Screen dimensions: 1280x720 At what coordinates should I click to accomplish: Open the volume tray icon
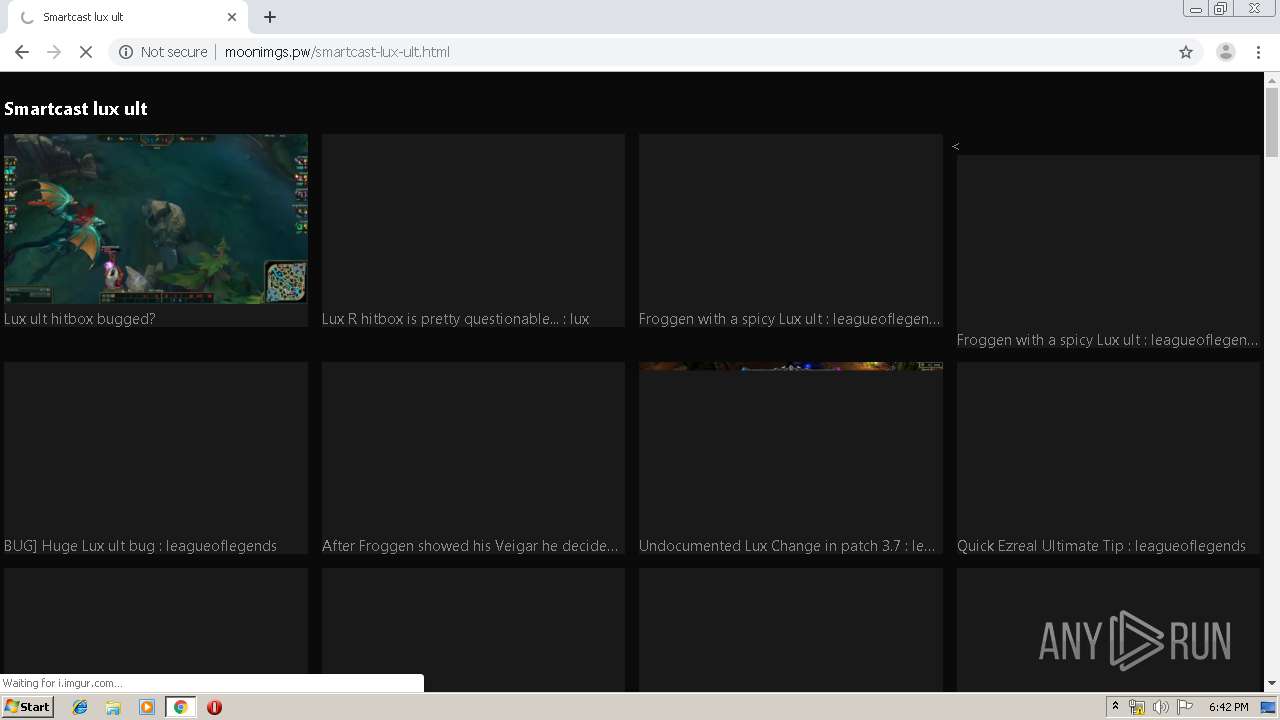1160,707
